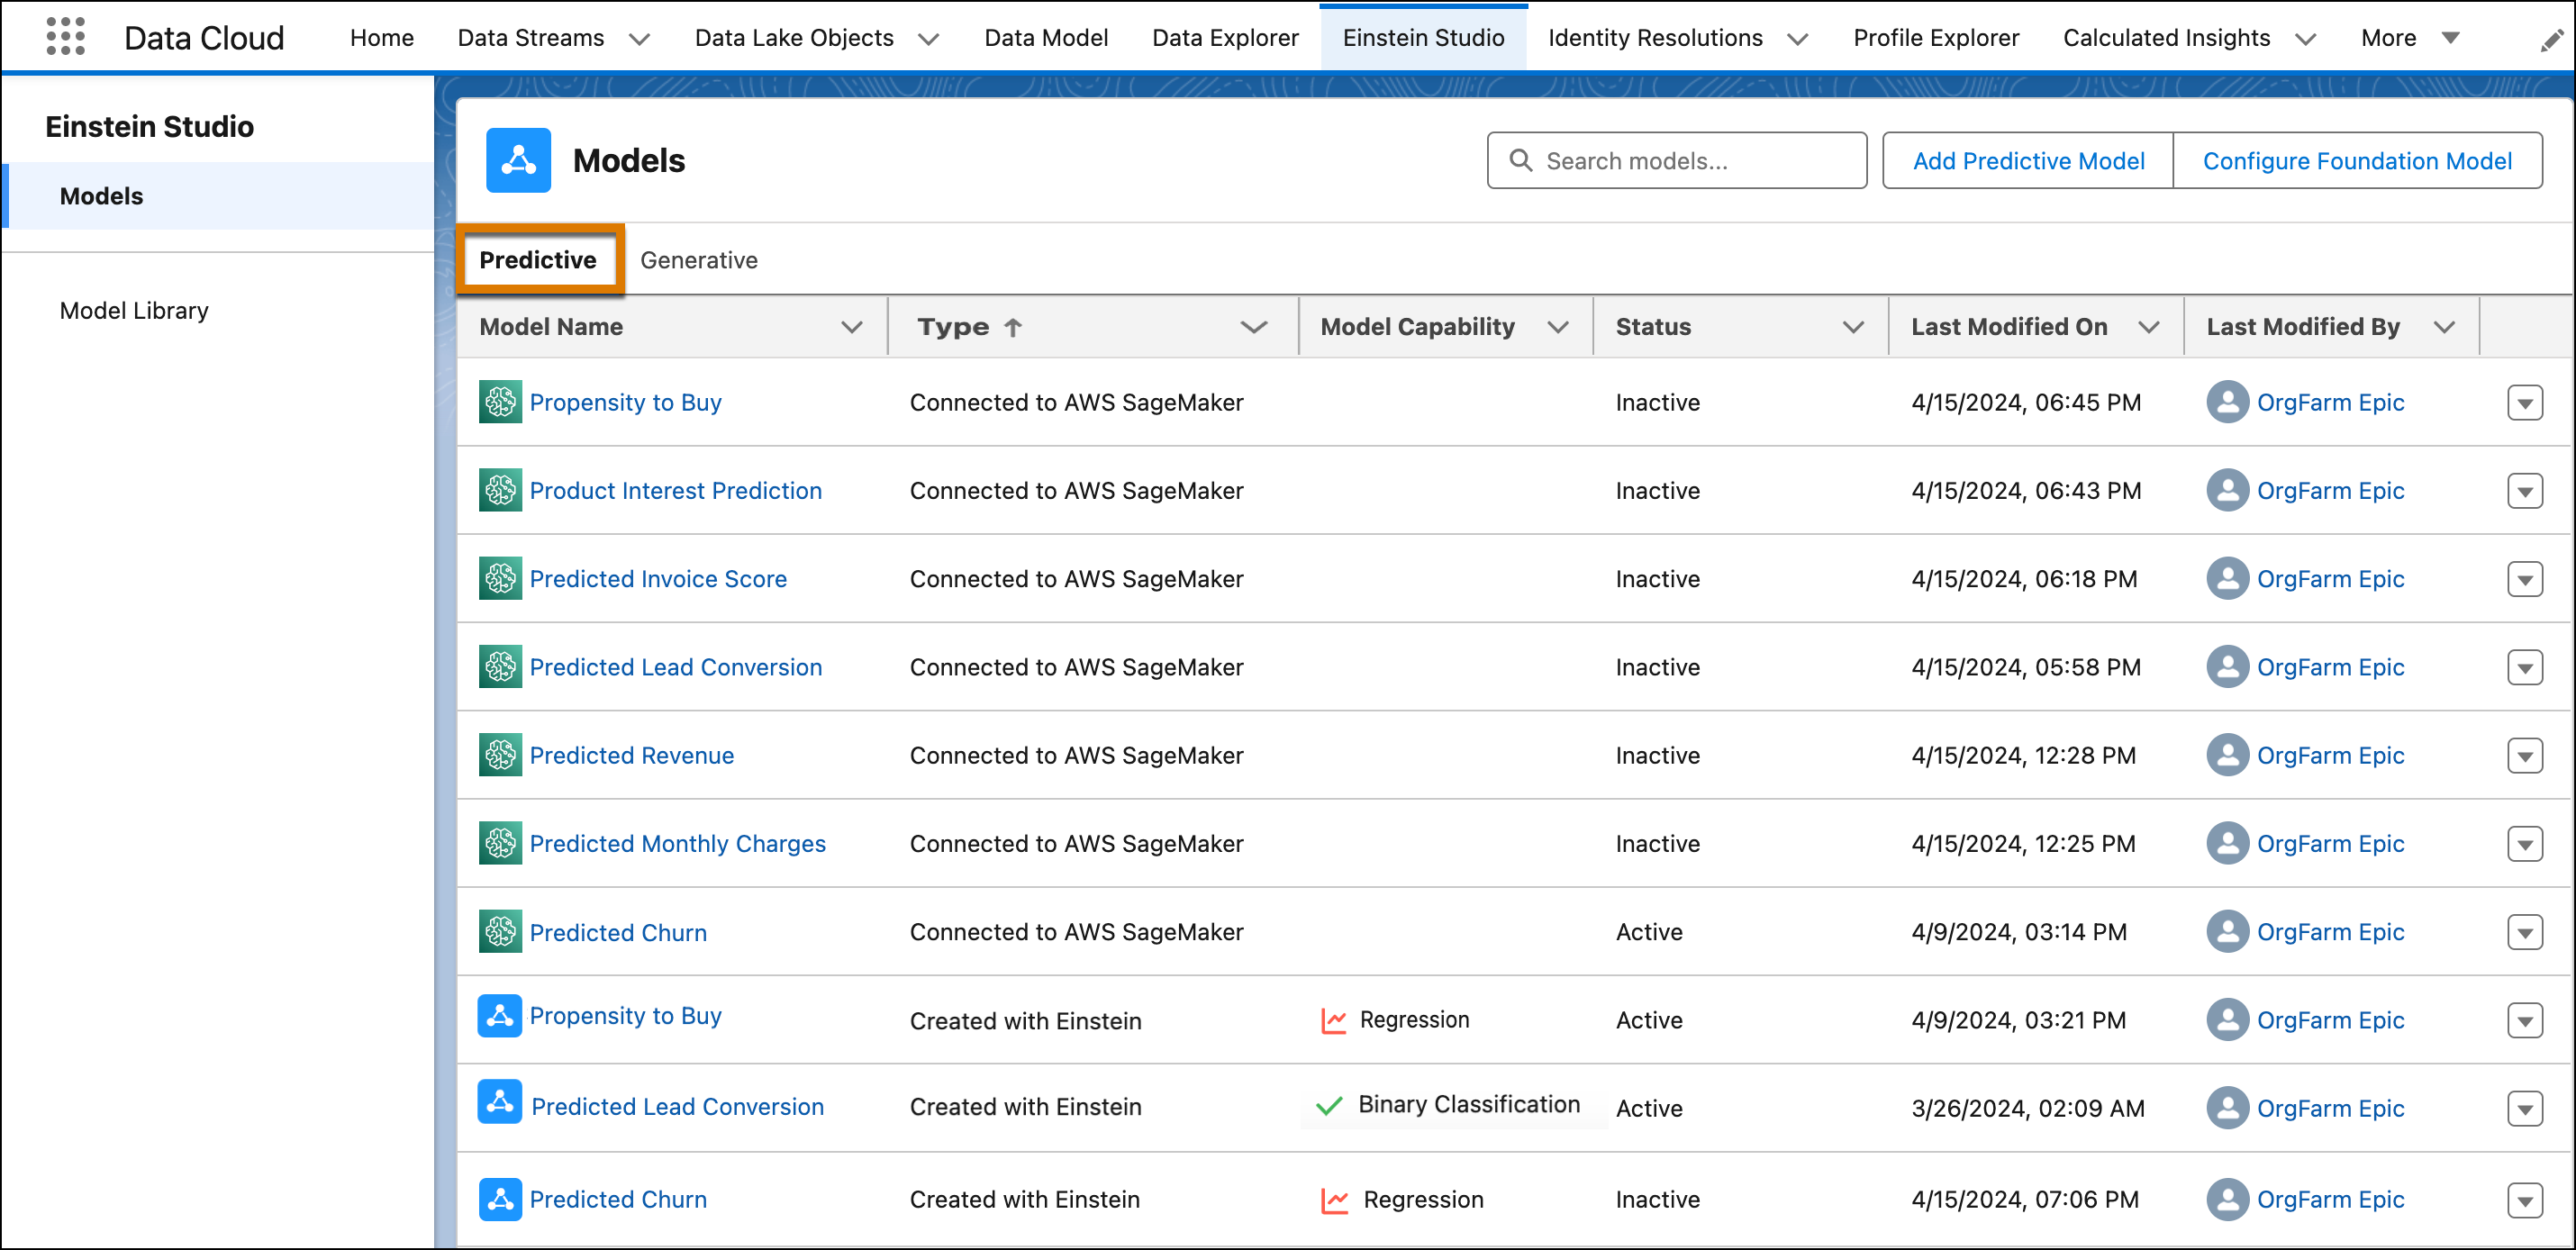Open row actions for Predicted Revenue
This screenshot has height=1250, width=2576.
(2525, 756)
